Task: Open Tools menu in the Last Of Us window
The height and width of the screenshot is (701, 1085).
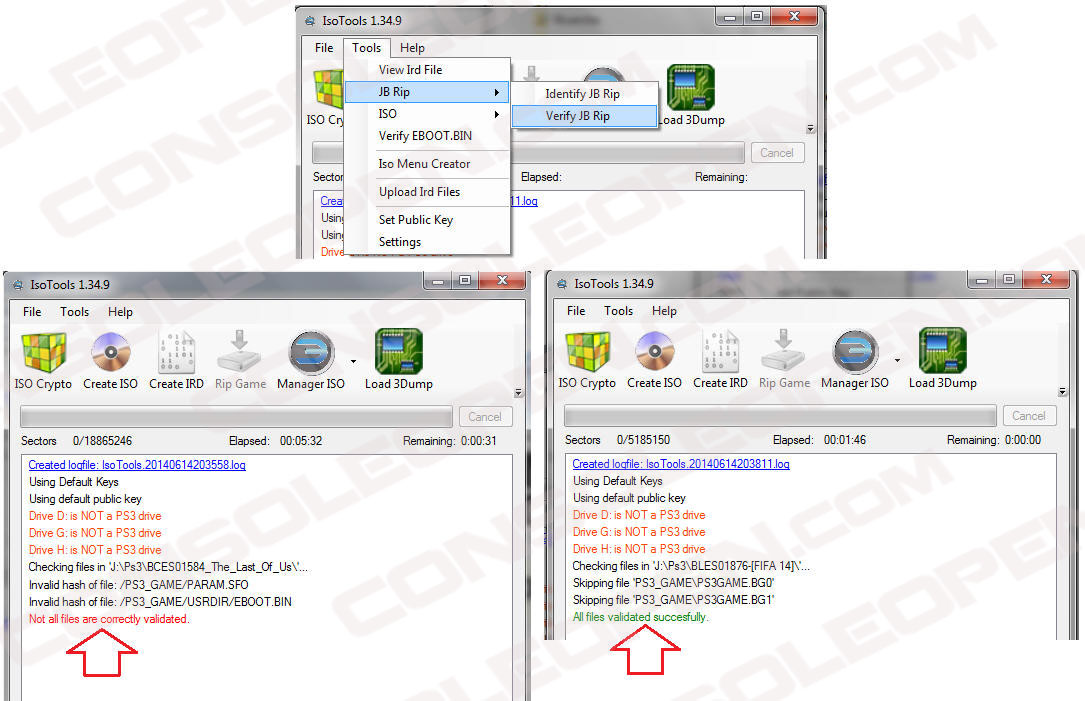Action: point(75,312)
